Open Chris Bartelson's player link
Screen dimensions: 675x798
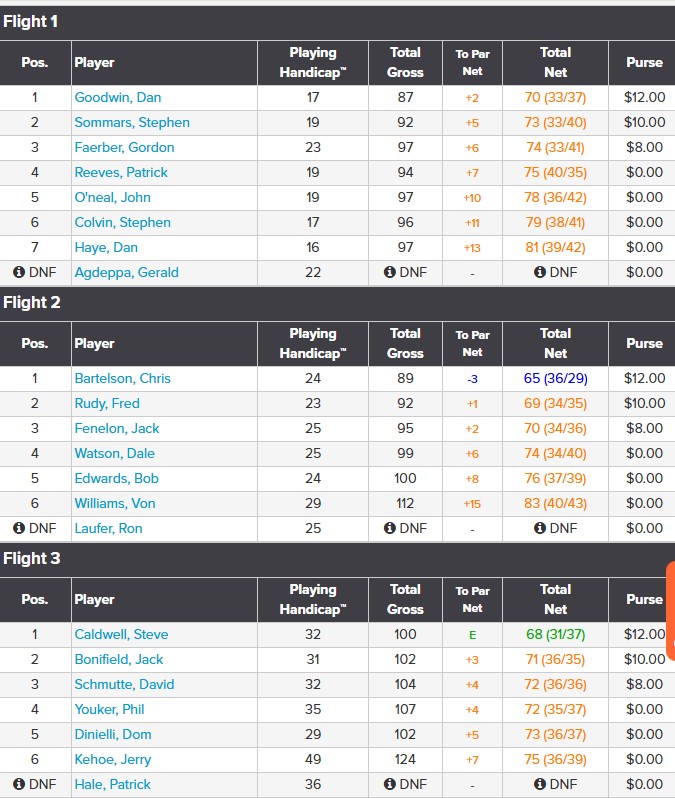(122, 378)
